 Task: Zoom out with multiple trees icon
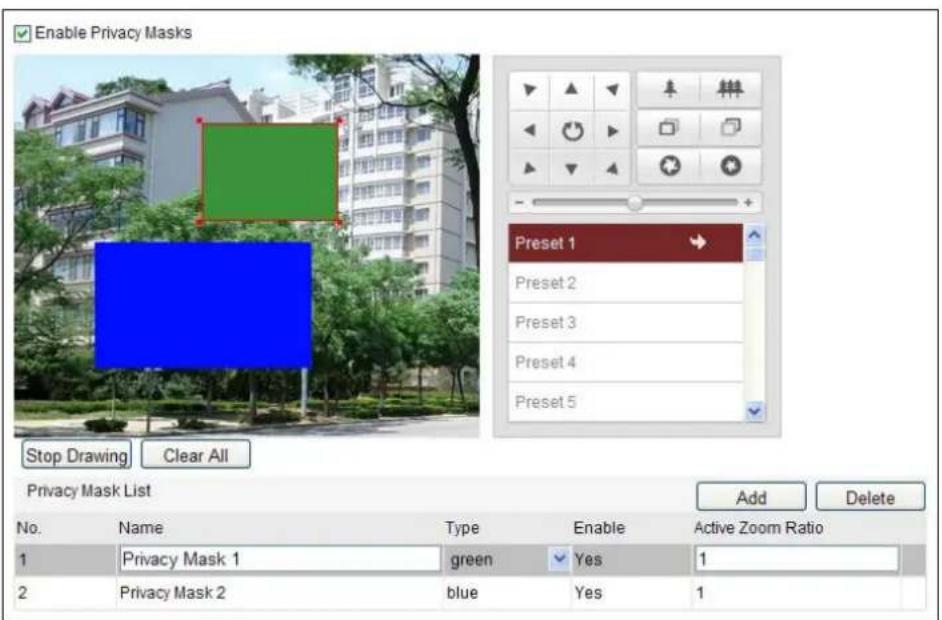[x=731, y=89]
